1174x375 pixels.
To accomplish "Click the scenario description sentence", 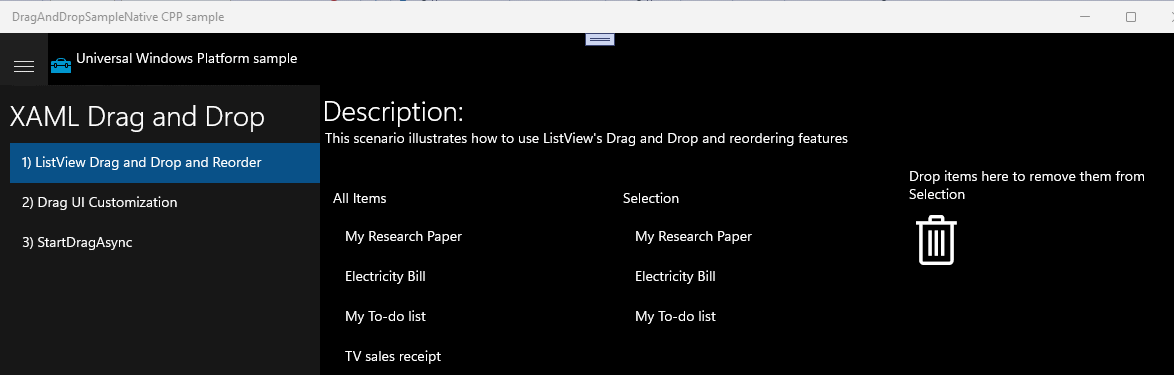I will pyautogui.click(x=586, y=138).
